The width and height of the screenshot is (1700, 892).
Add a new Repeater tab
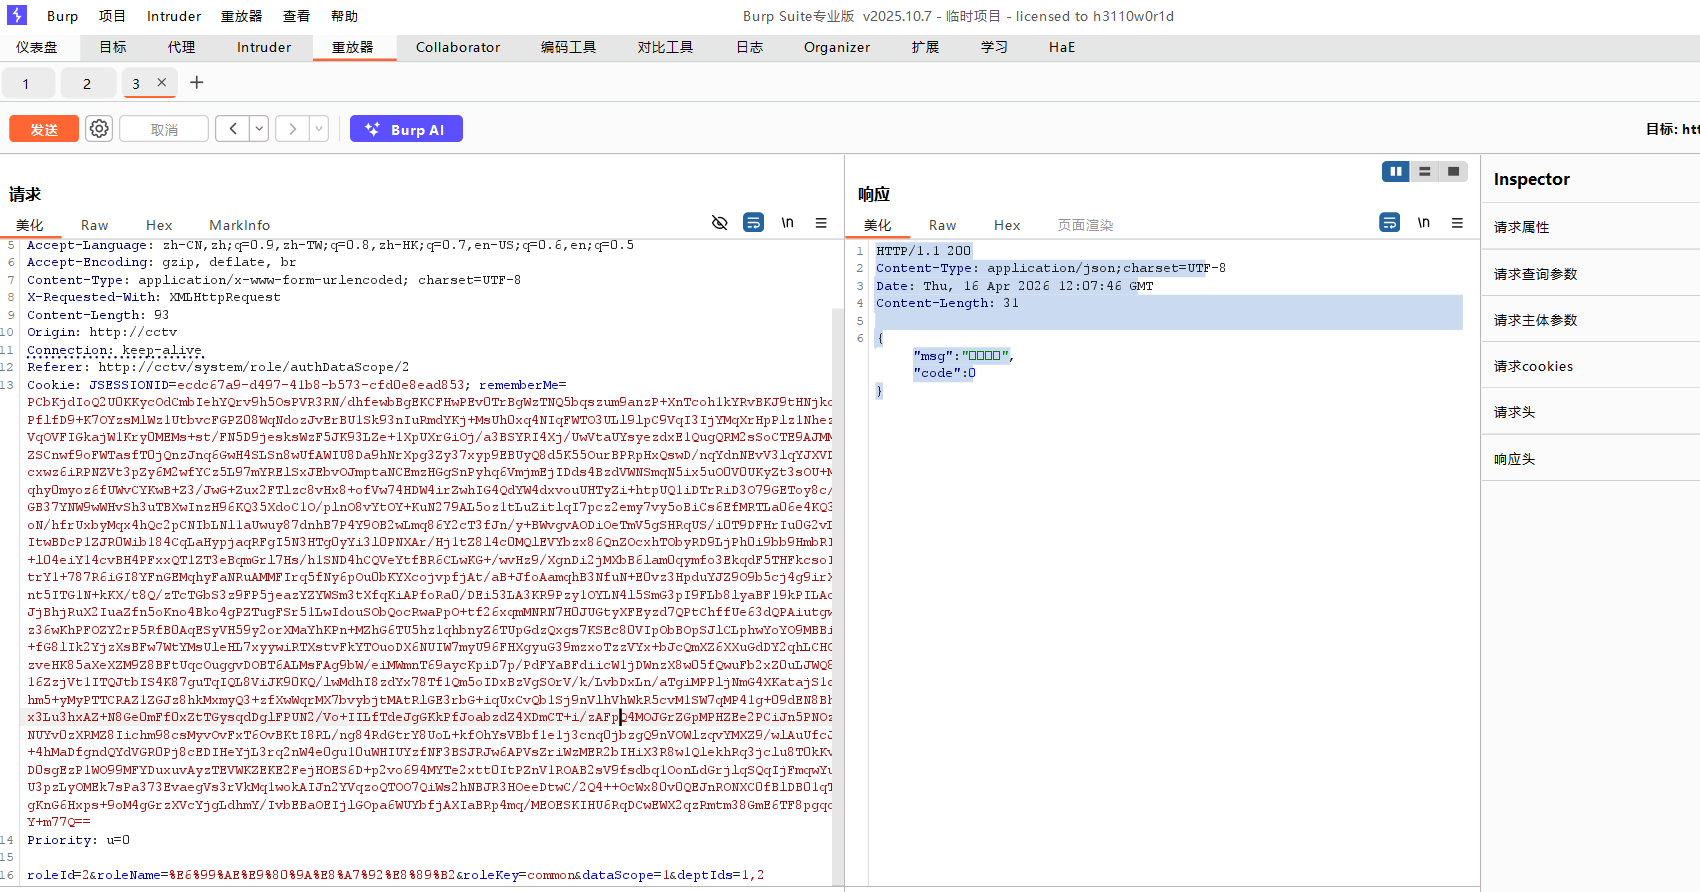197,83
